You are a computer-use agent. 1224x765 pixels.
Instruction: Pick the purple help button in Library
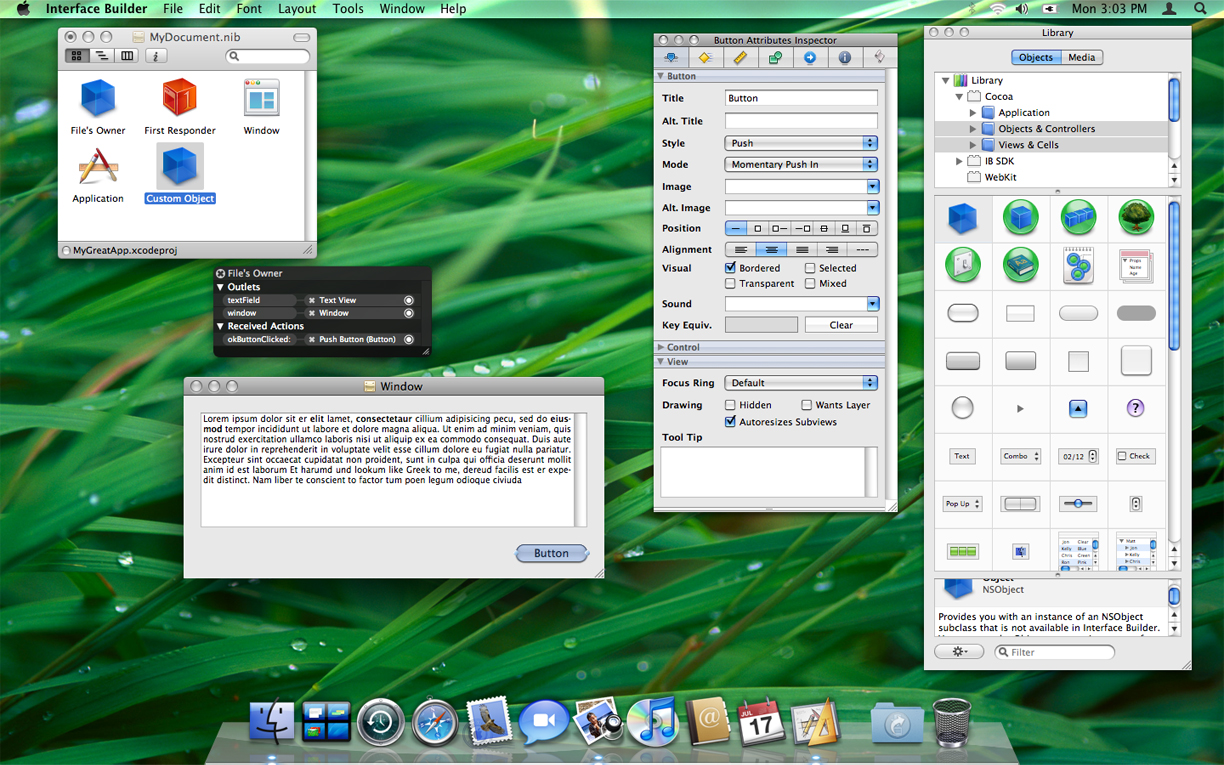[1135, 408]
